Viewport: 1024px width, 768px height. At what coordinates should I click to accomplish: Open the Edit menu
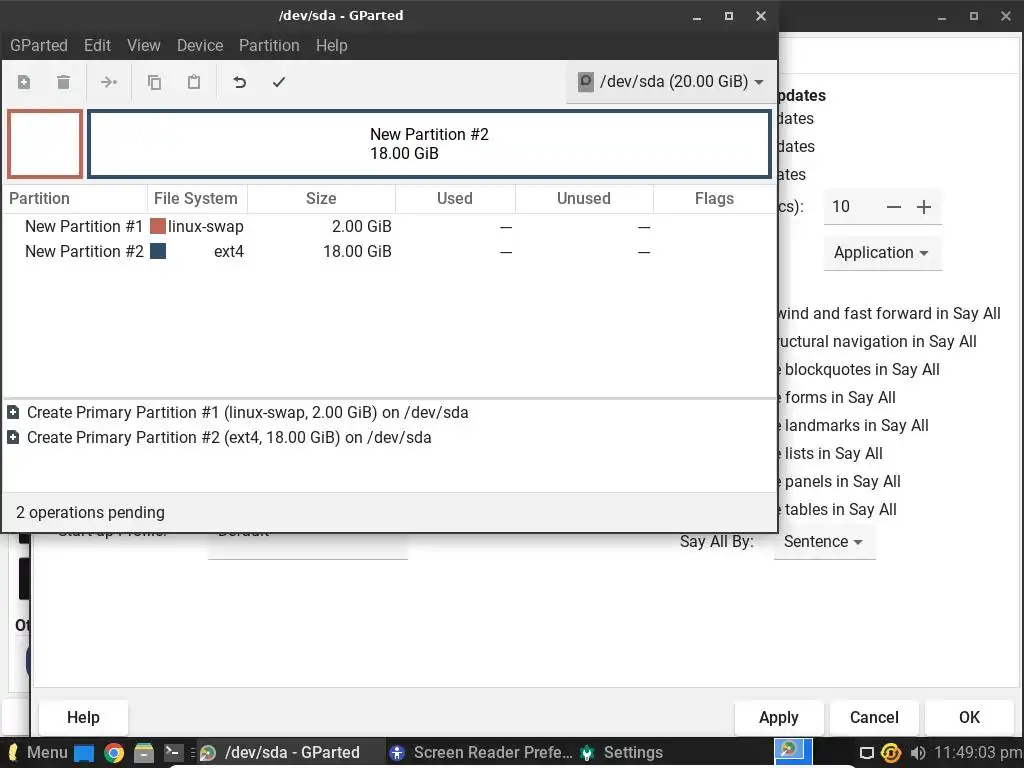97,46
